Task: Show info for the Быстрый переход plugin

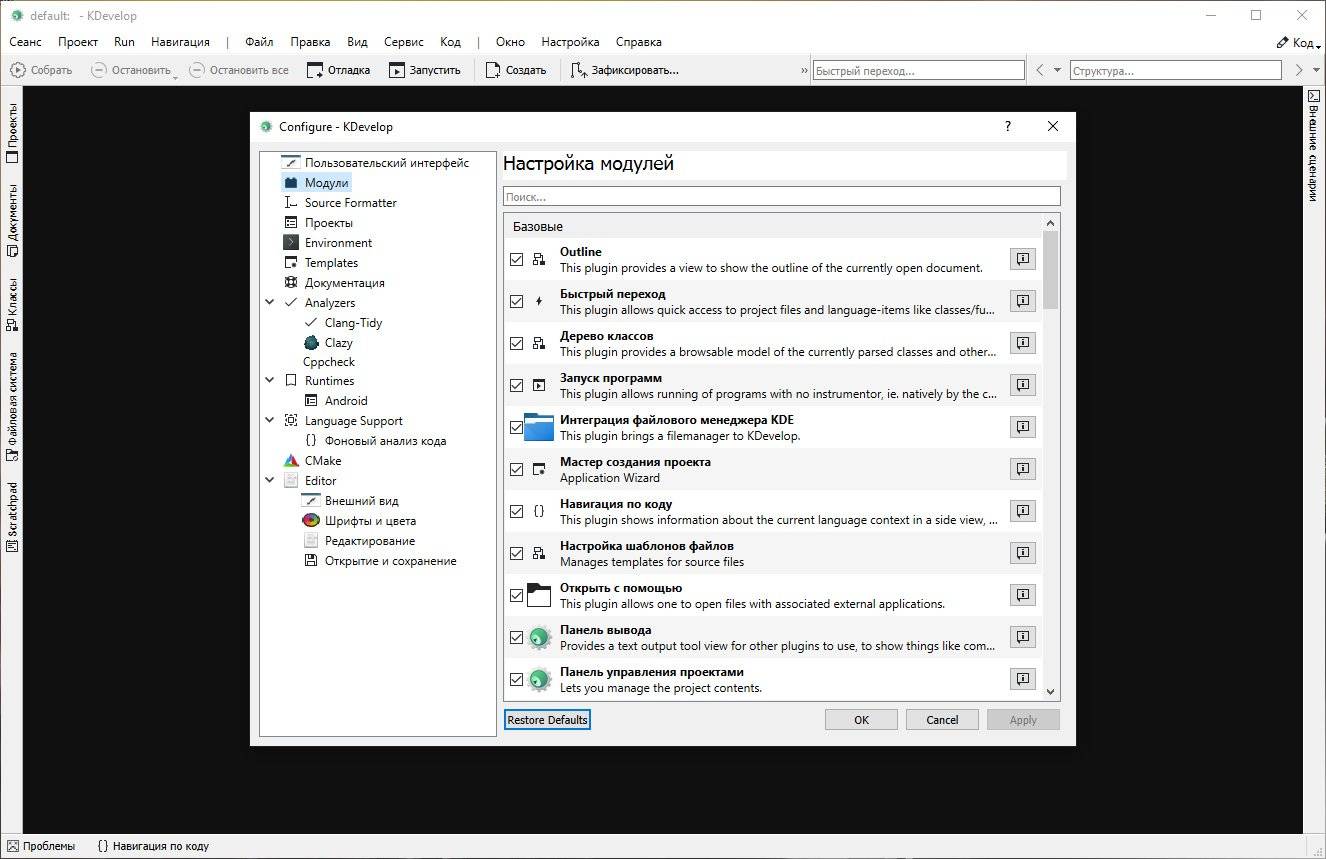Action: [x=1023, y=301]
